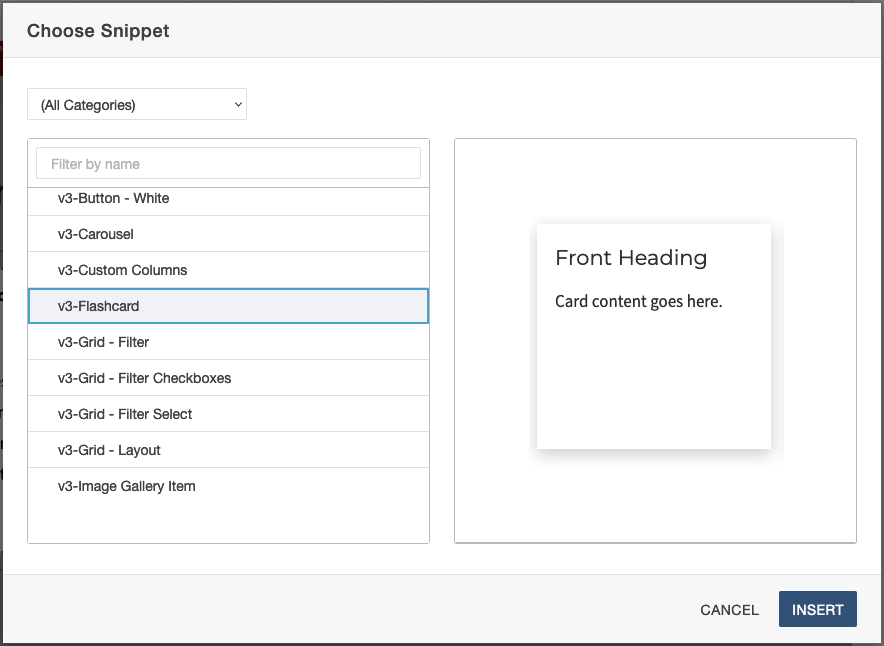Choose v3-Custom Columns snippet
The width and height of the screenshot is (884, 646).
pyautogui.click(x=228, y=270)
